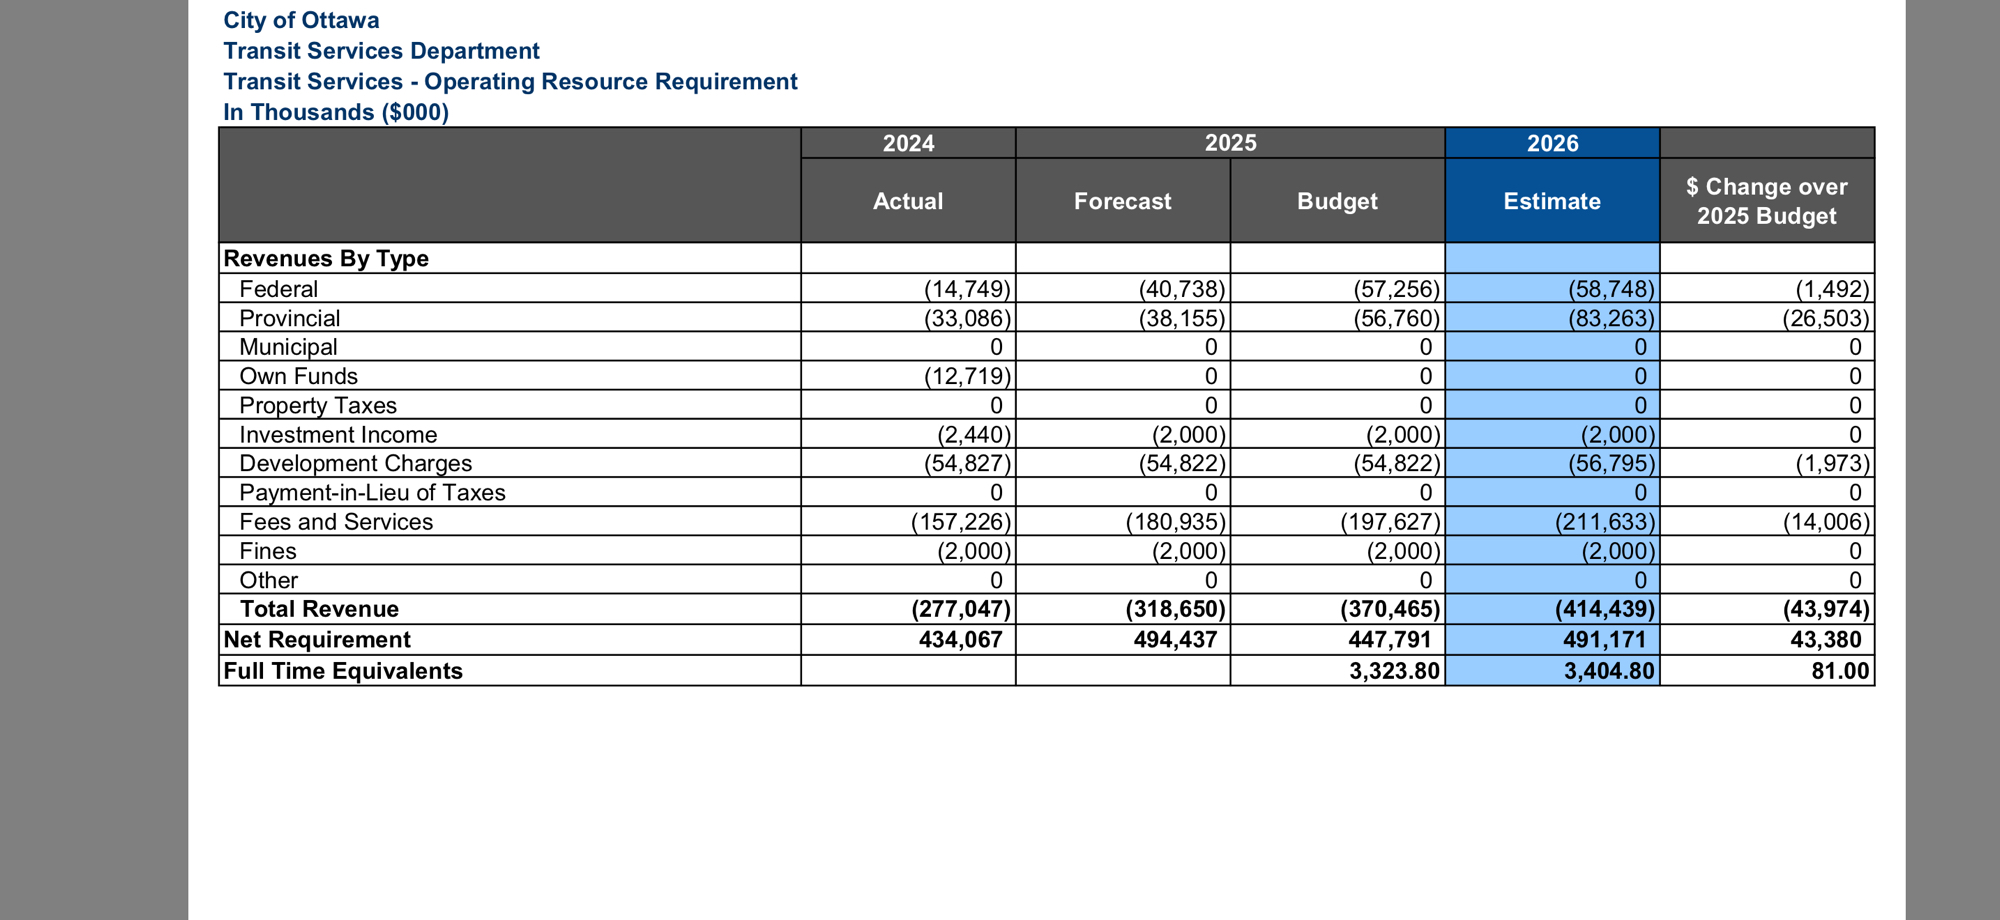This screenshot has width=2000, height=920.
Task: Click the FTE change value 81.00
Action: point(1839,671)
